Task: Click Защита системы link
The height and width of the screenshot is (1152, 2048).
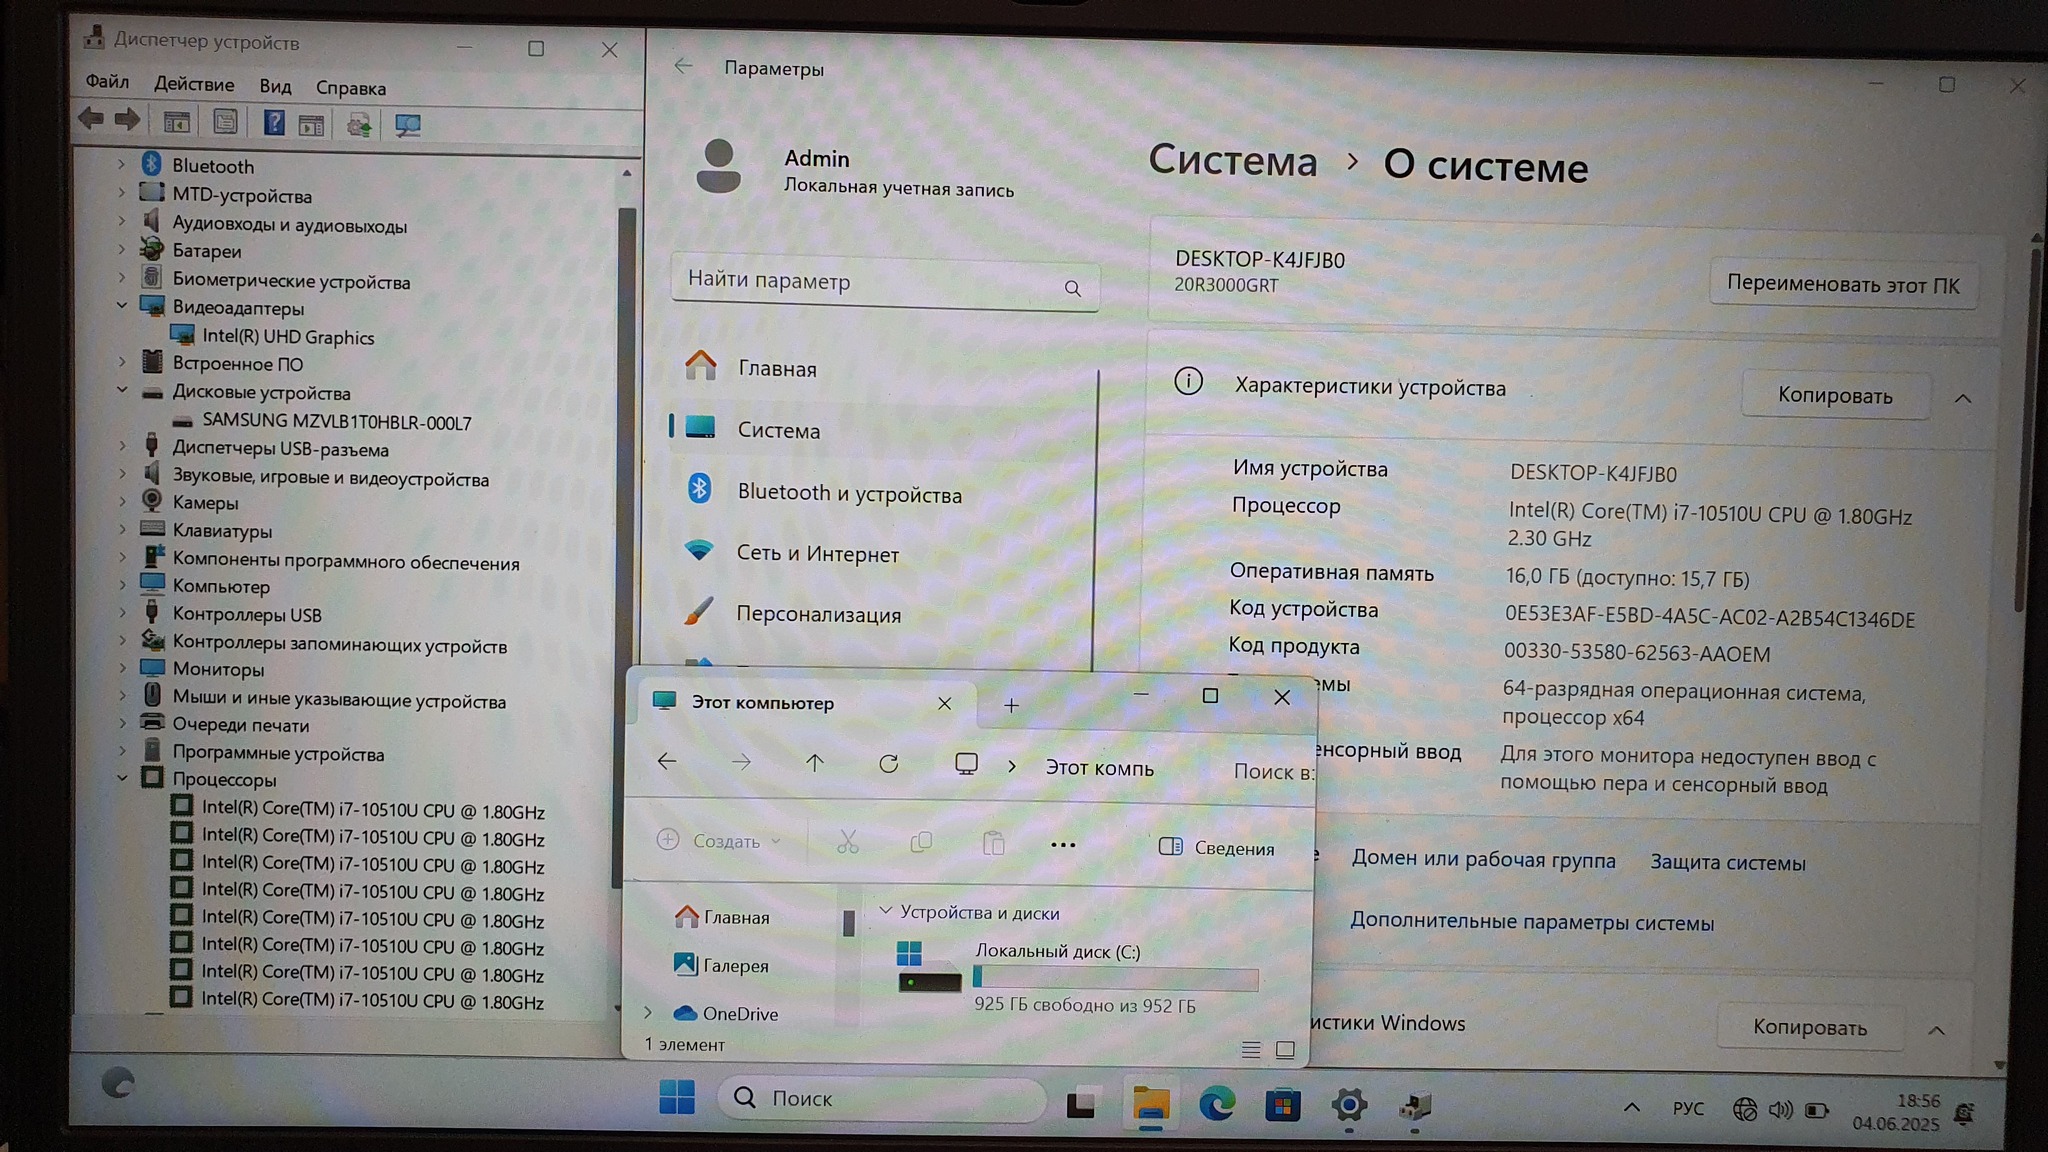Action: pyautogui.click(x=1727, y=862)
